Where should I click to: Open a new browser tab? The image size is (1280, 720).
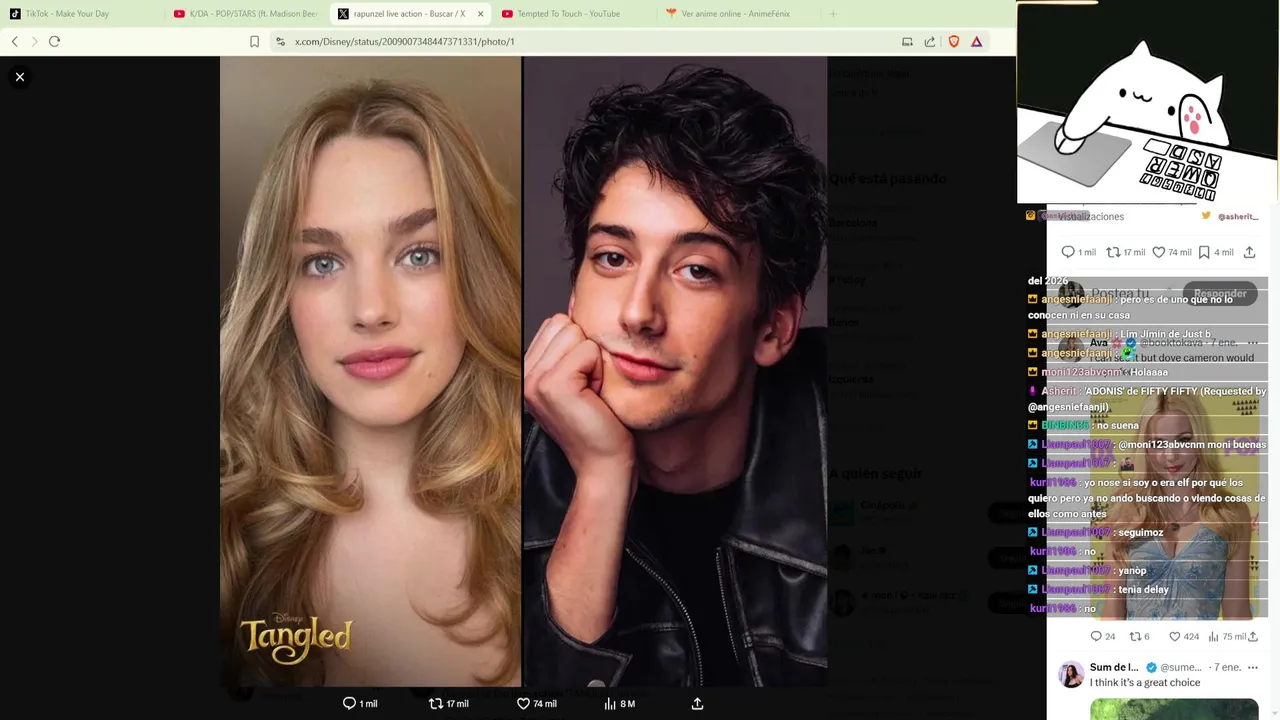[833, 14]
